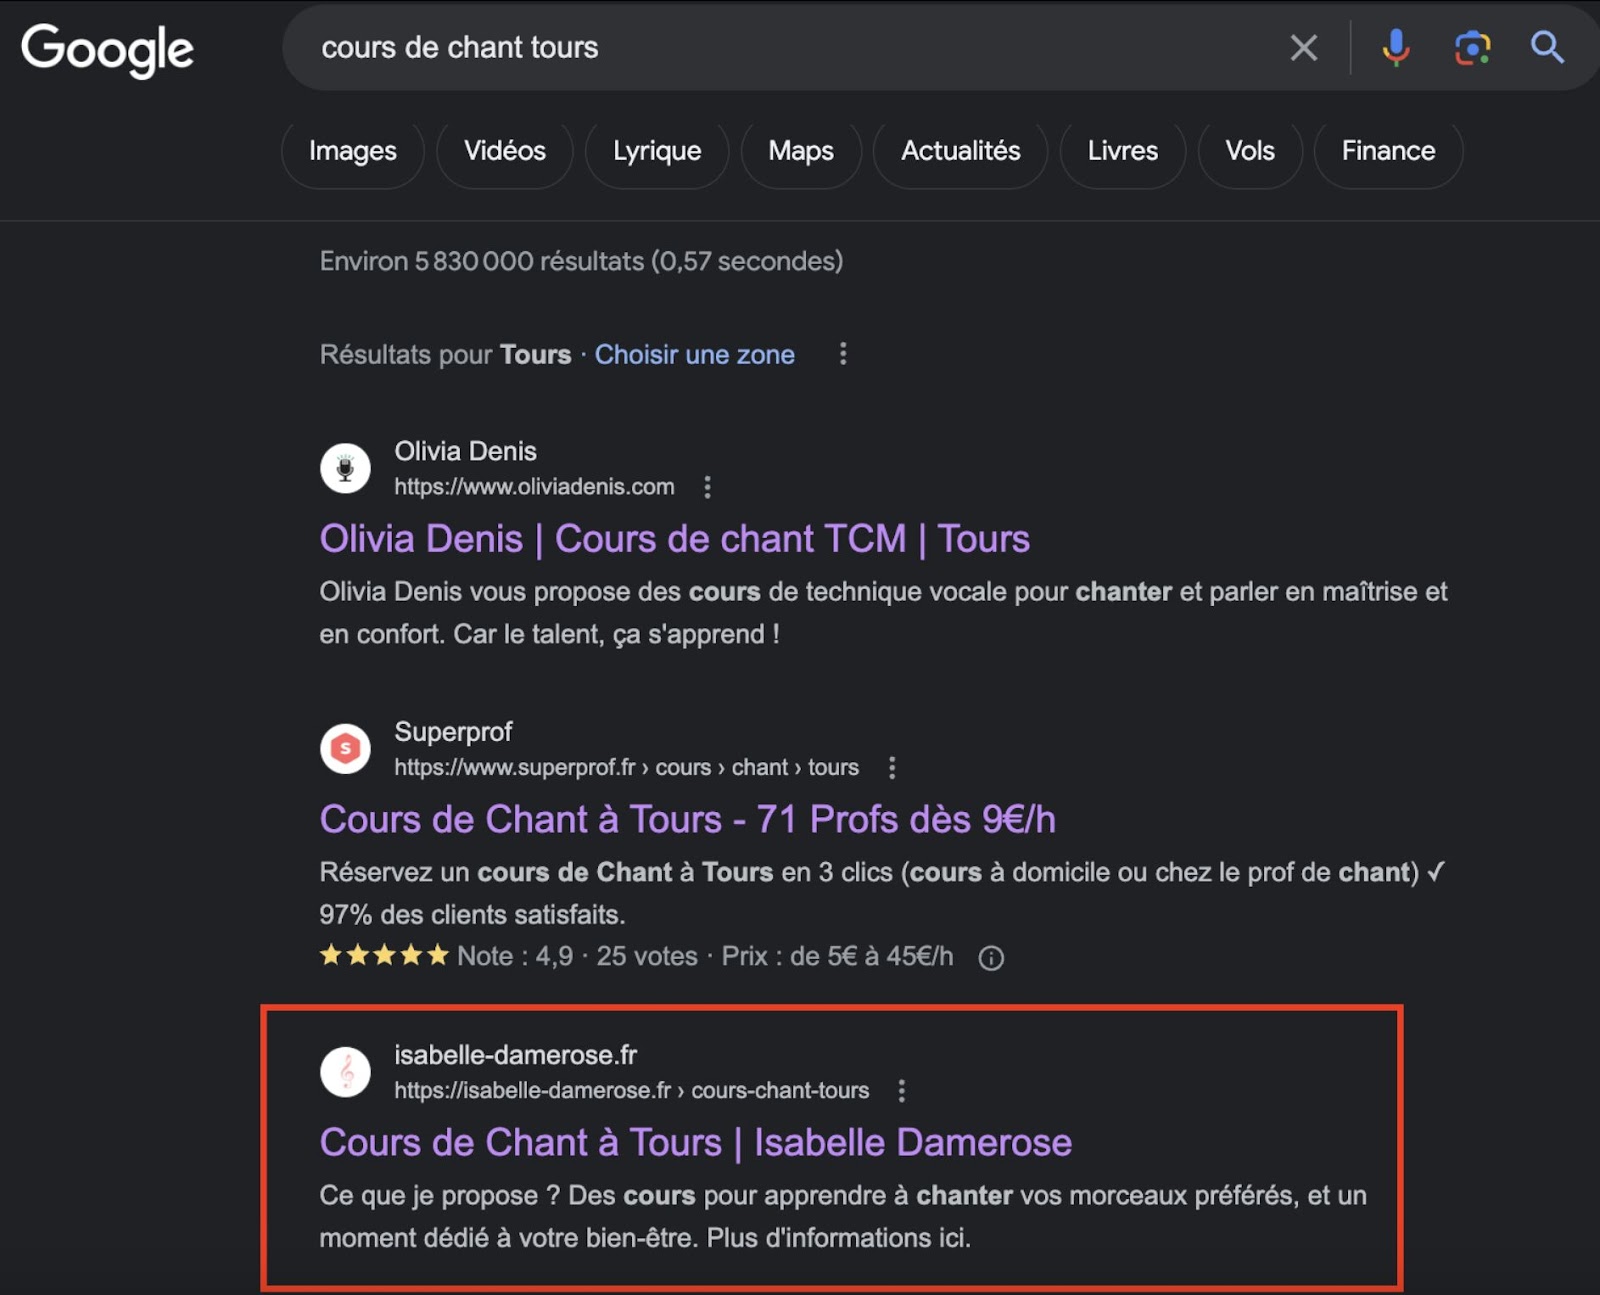Image resolution: width=1600 pixels, height=1295 pixels.
Task: Start voice search with microphone icon
Action: pos(1396,47)
